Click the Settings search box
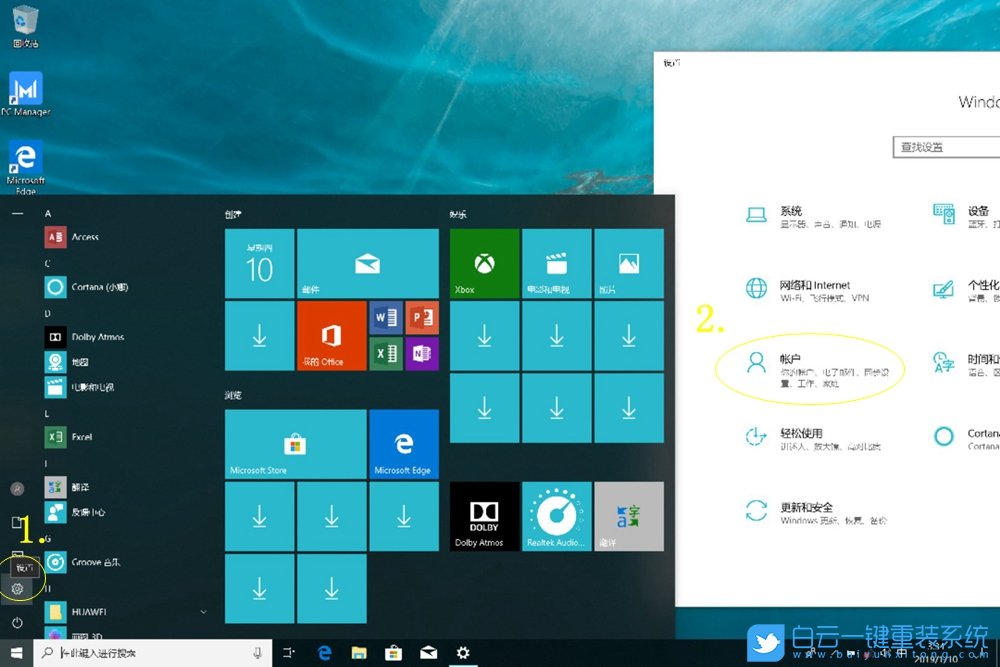The width and height of the screenshot is (1000, 667). [945, 147]
